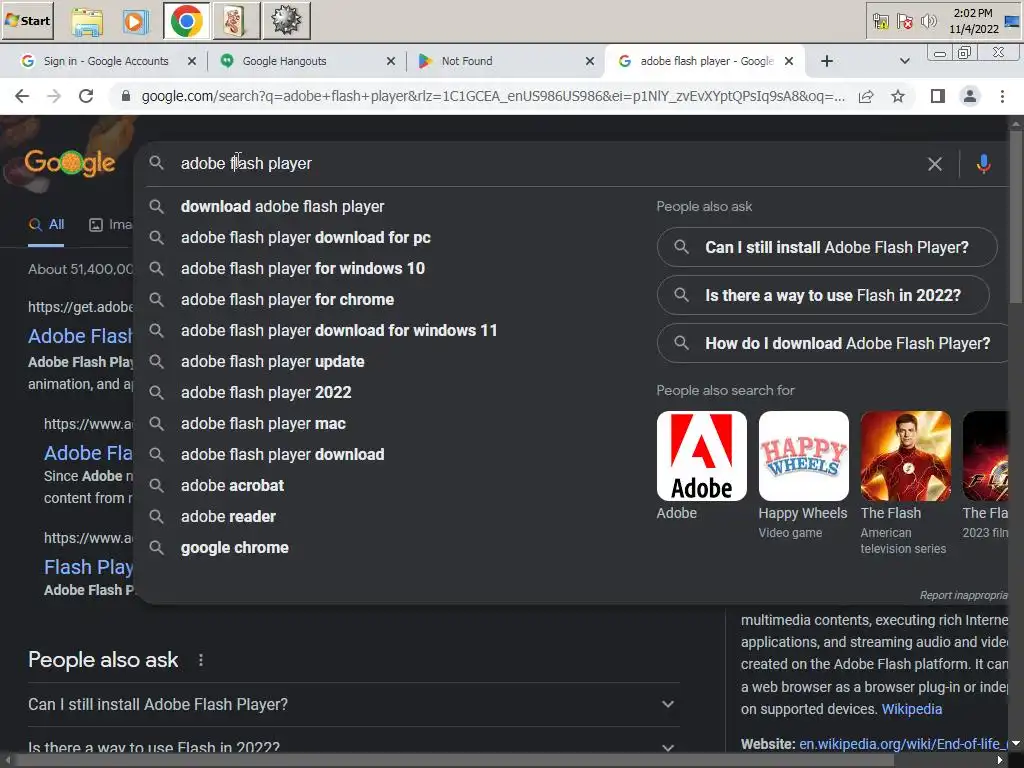This screenshot has height=768, width=1024.
Task: Click Is there a way to use Flash in 2022 chip
Action: (823, 295)
